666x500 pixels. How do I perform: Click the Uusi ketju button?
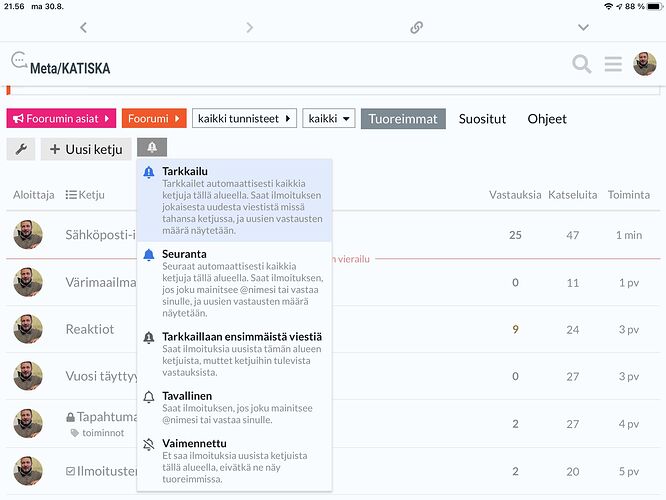pyautogui.click(x=86, y=149)
